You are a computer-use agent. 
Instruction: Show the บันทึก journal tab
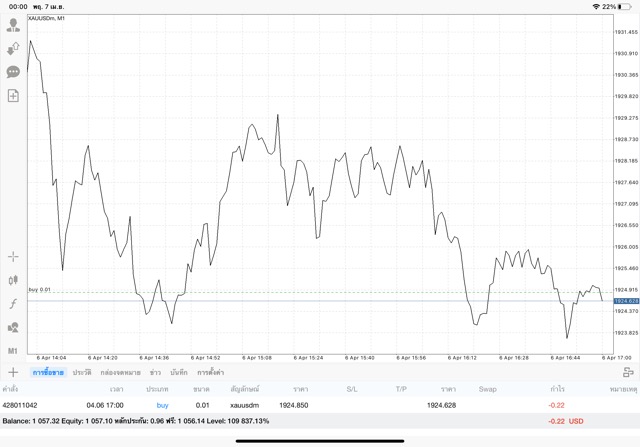pos(179,372)
